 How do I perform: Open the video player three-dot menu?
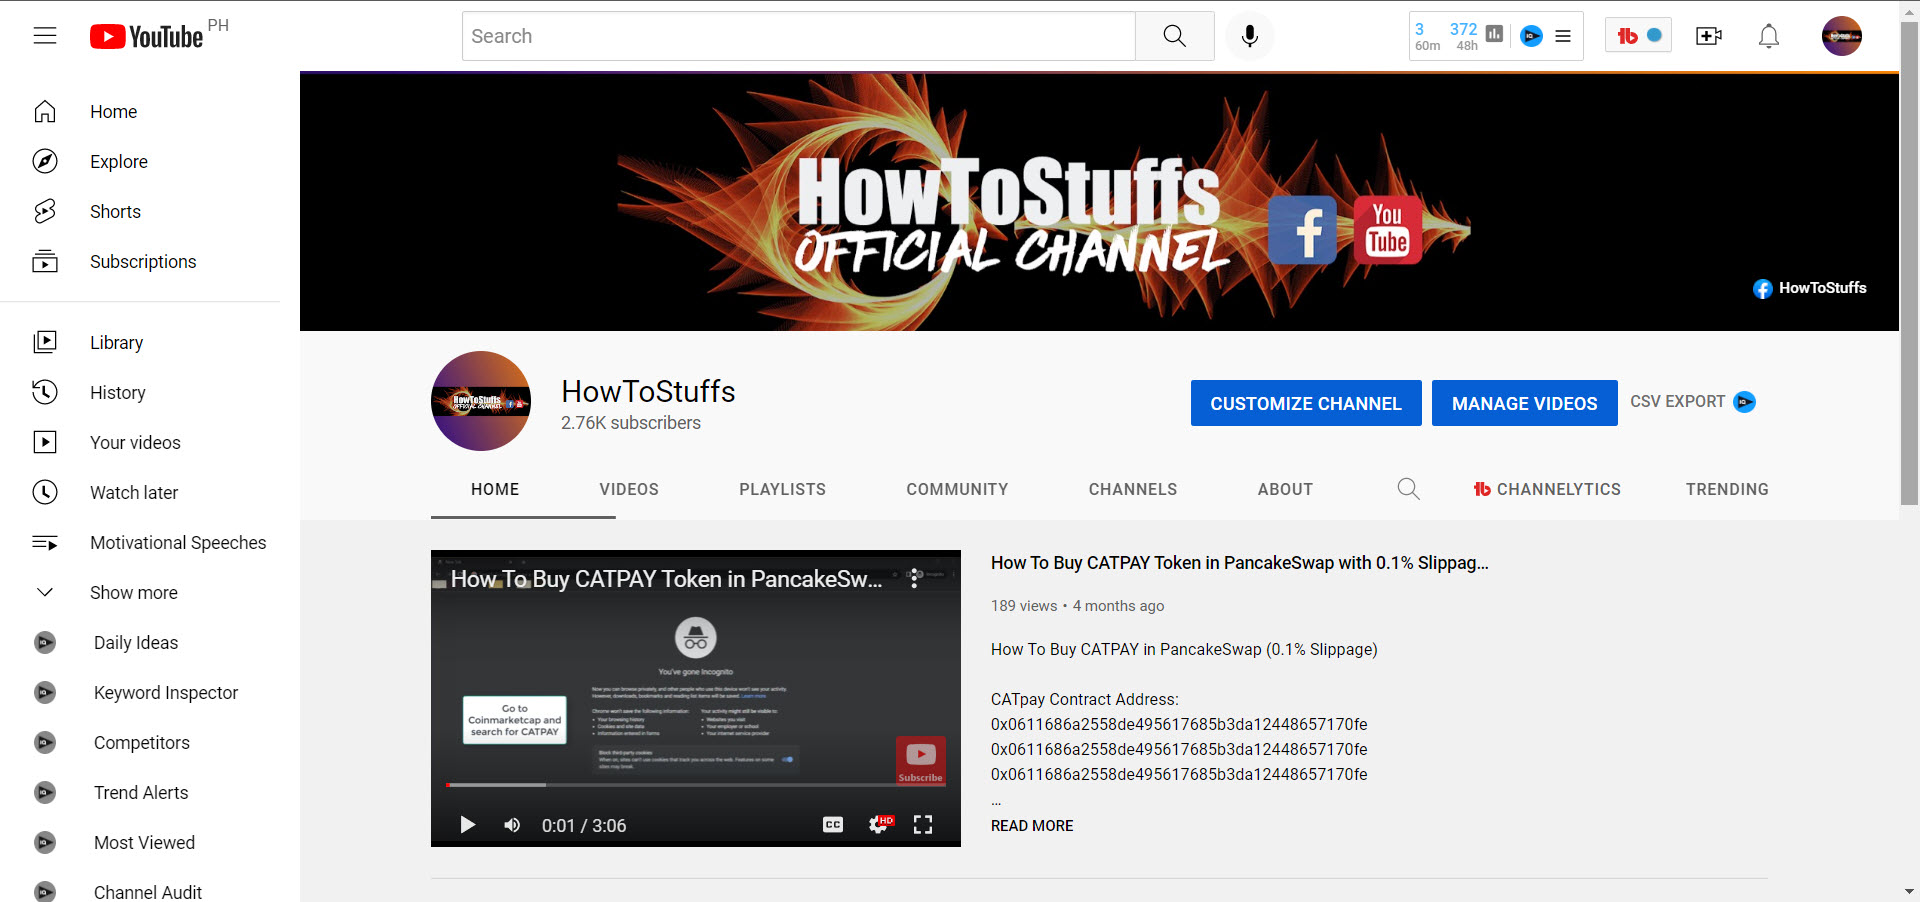[x=914, y=579]
